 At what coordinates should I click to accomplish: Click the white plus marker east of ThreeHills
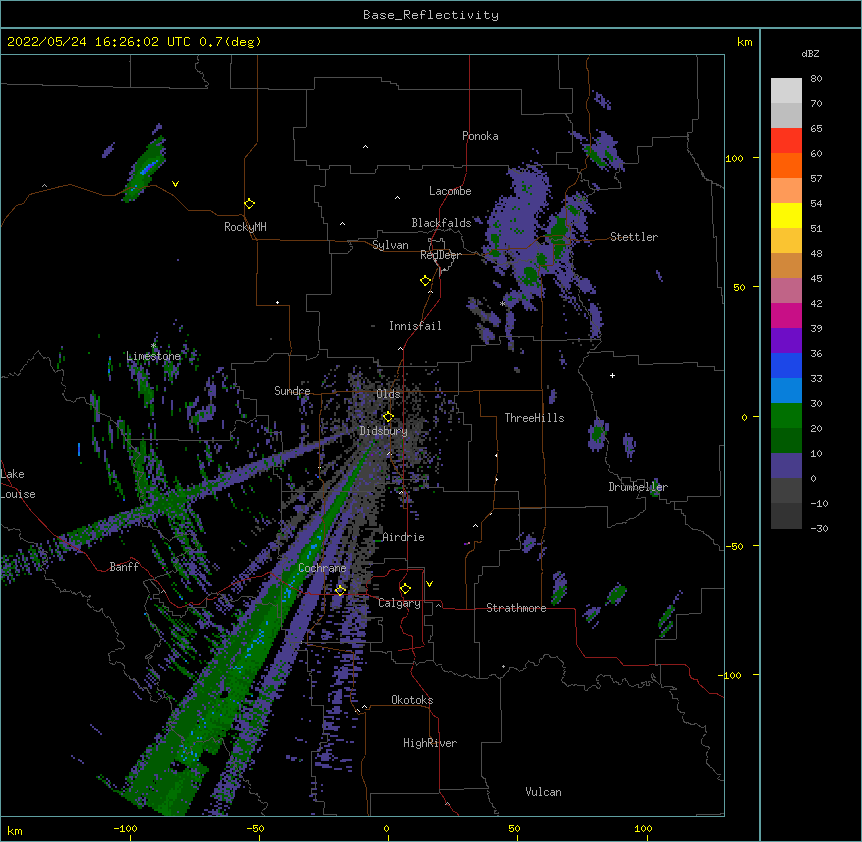612,375
